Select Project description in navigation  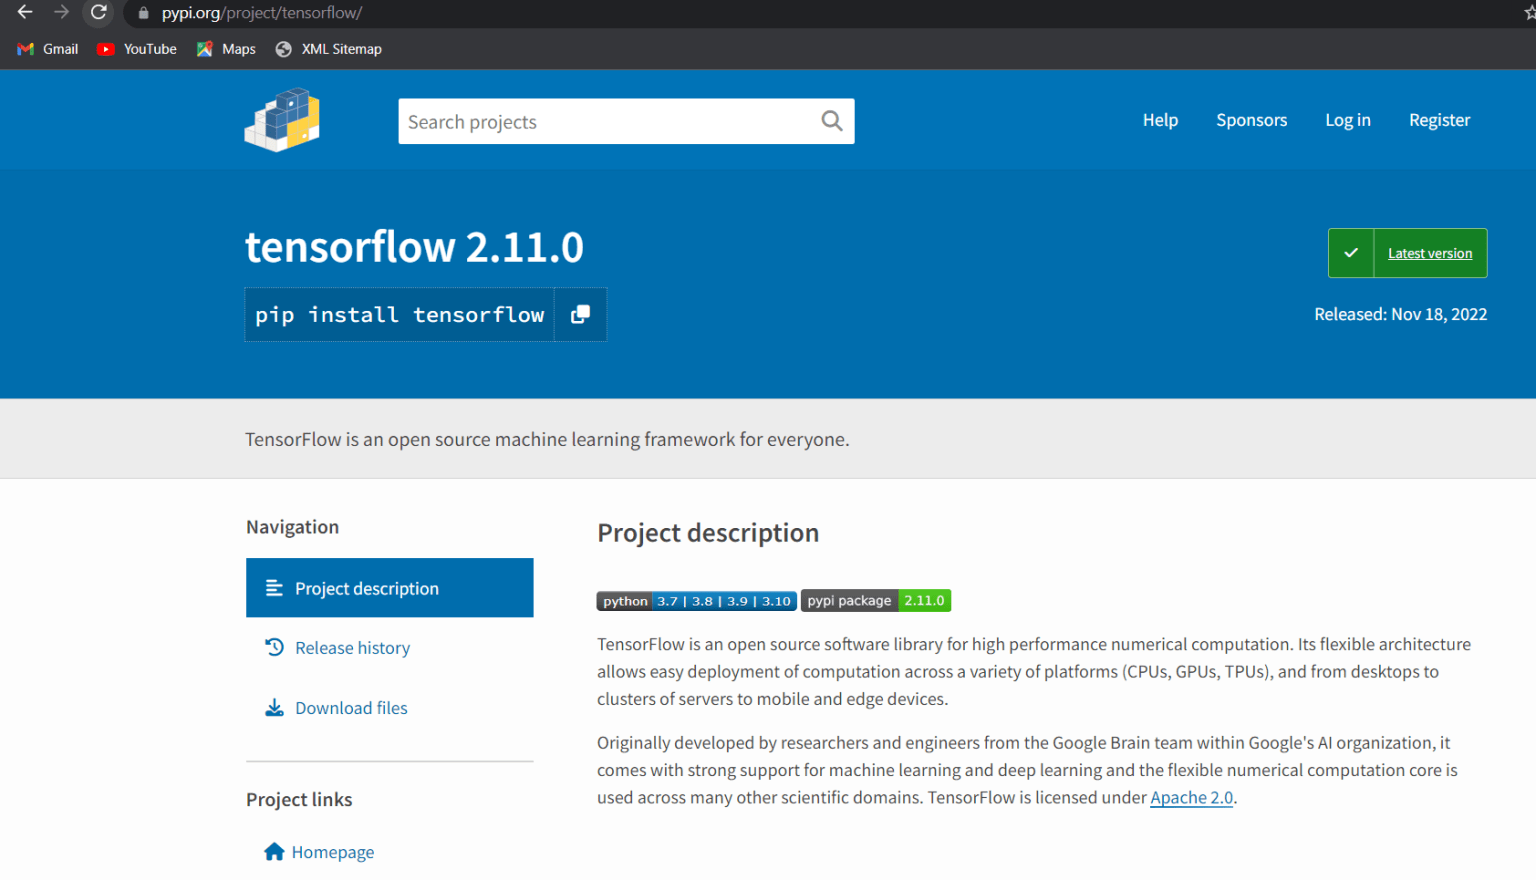point(366,588)
